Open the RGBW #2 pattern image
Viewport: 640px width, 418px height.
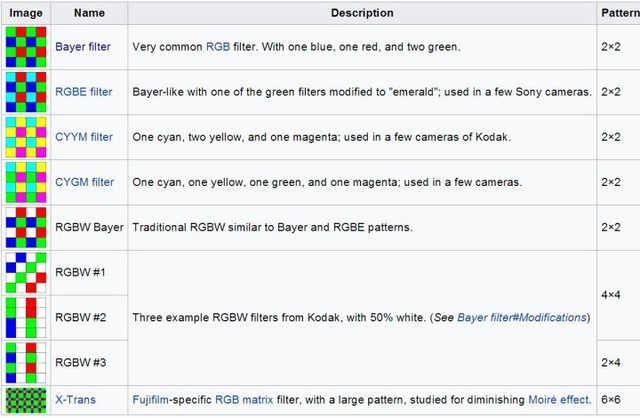tap(26, 318)
